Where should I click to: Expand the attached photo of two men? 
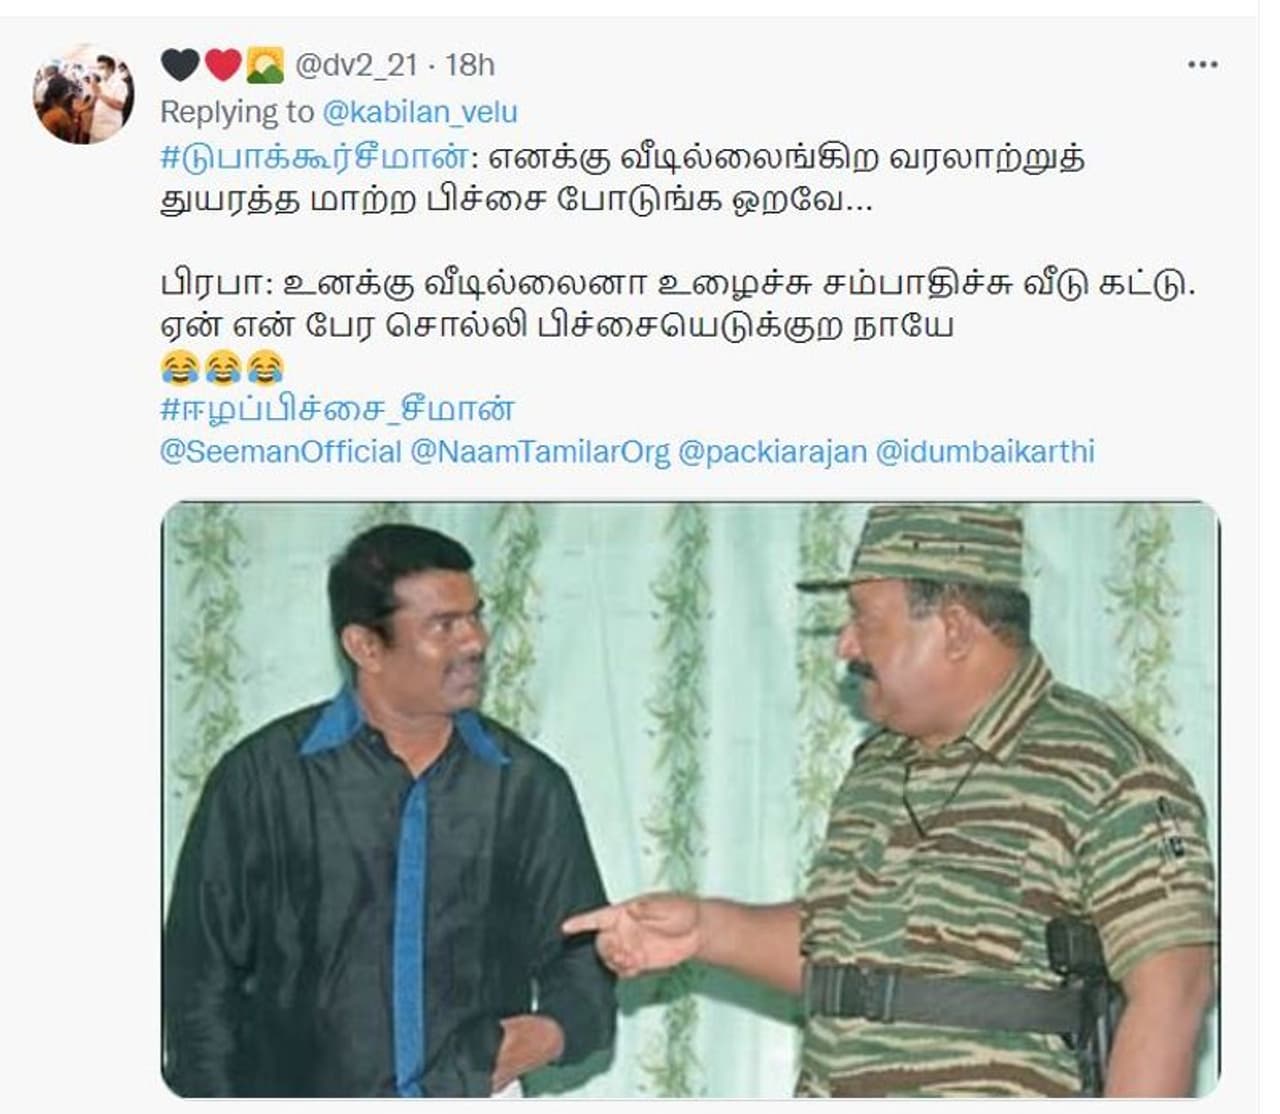coord(690,799)
